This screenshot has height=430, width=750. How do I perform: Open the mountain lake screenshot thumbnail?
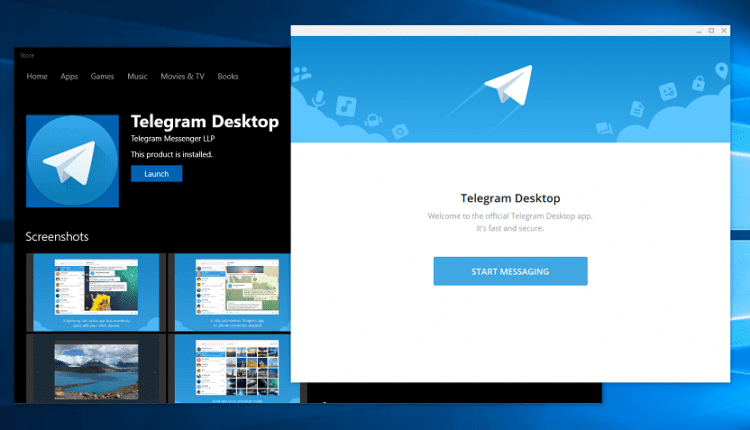(96, 369)
